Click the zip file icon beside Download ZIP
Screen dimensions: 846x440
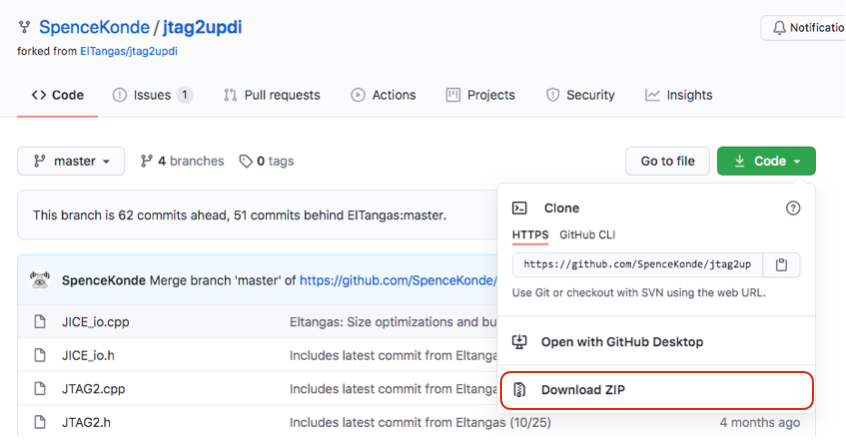[x=520, y=390]
